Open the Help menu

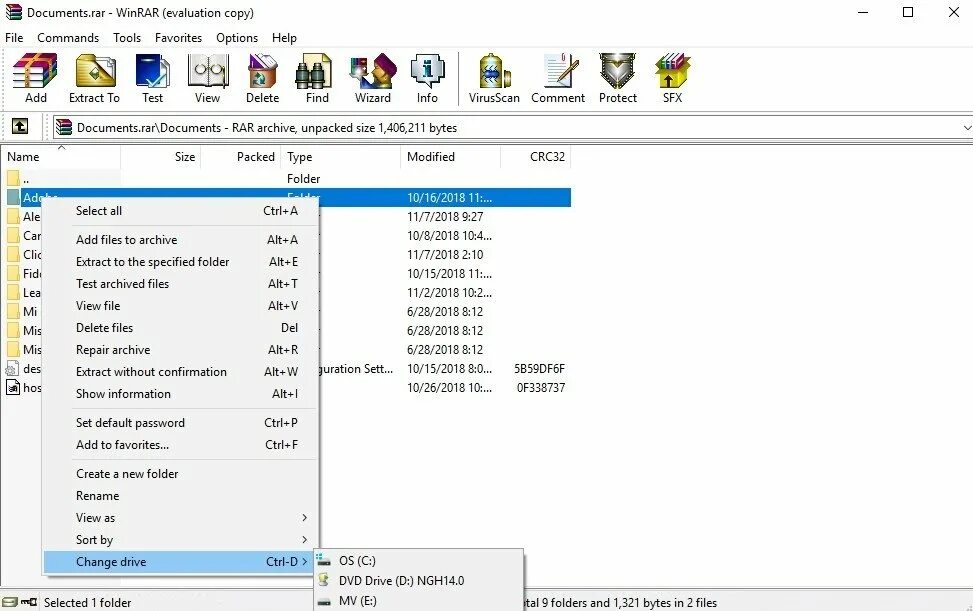(x=284, y=38)
